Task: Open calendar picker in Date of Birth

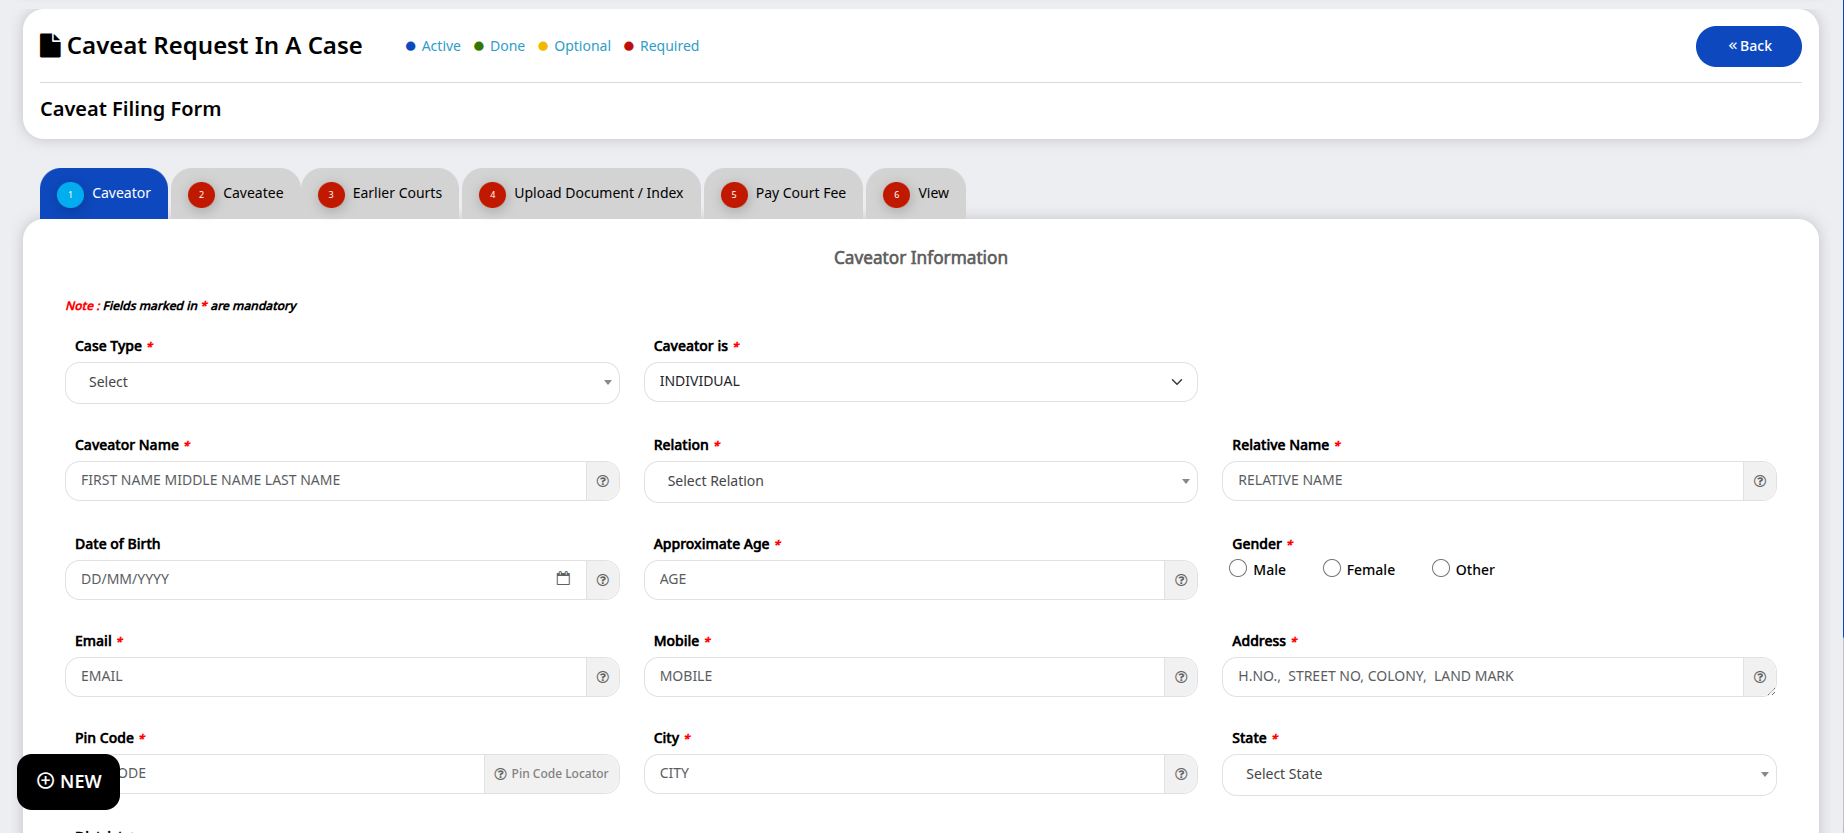Action: pyautogui.click(x=563, y=579)
